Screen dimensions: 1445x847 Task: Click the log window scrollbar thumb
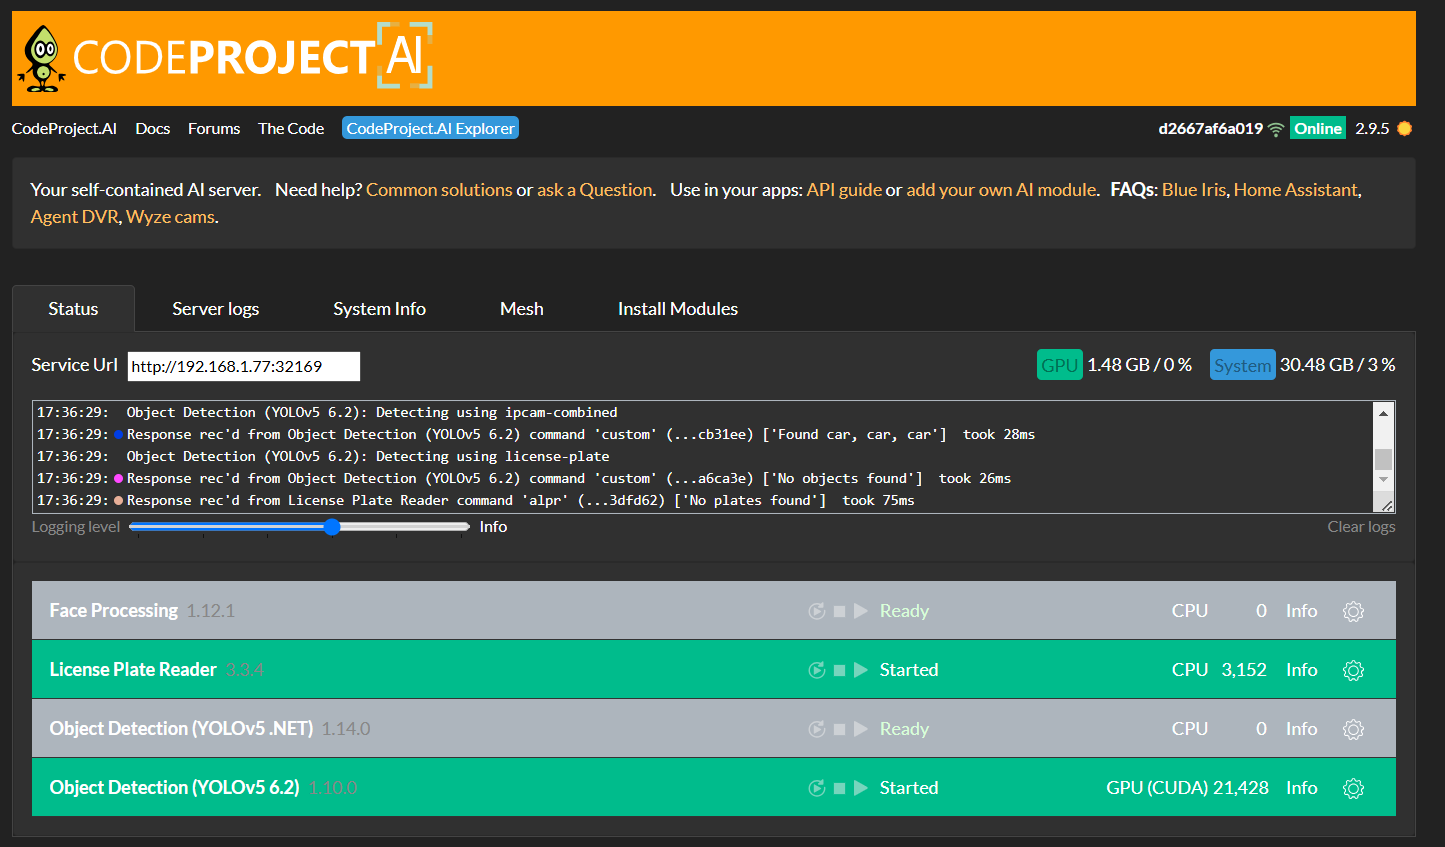(1383, 459)
